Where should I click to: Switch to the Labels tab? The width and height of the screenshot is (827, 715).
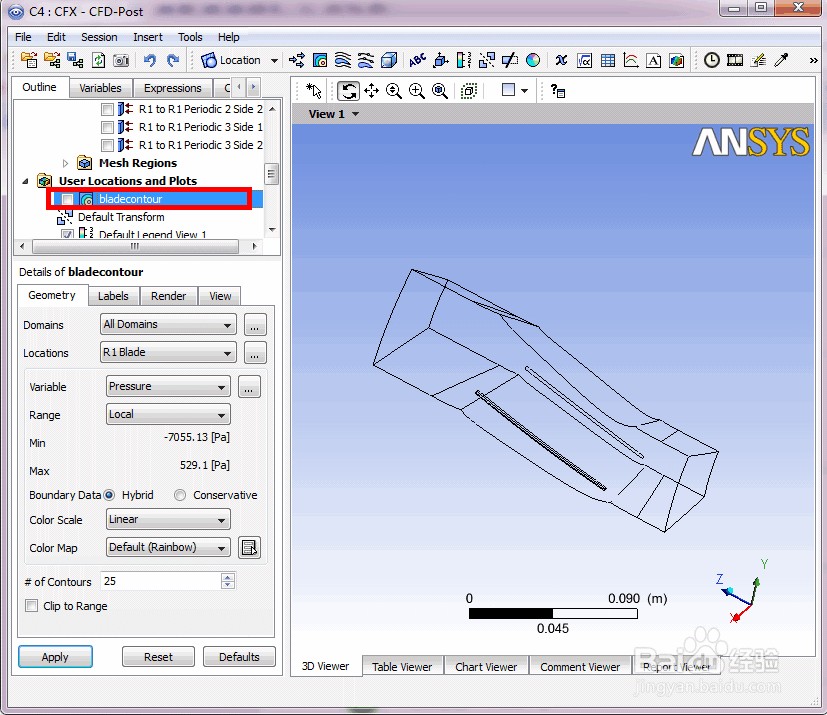113,296
